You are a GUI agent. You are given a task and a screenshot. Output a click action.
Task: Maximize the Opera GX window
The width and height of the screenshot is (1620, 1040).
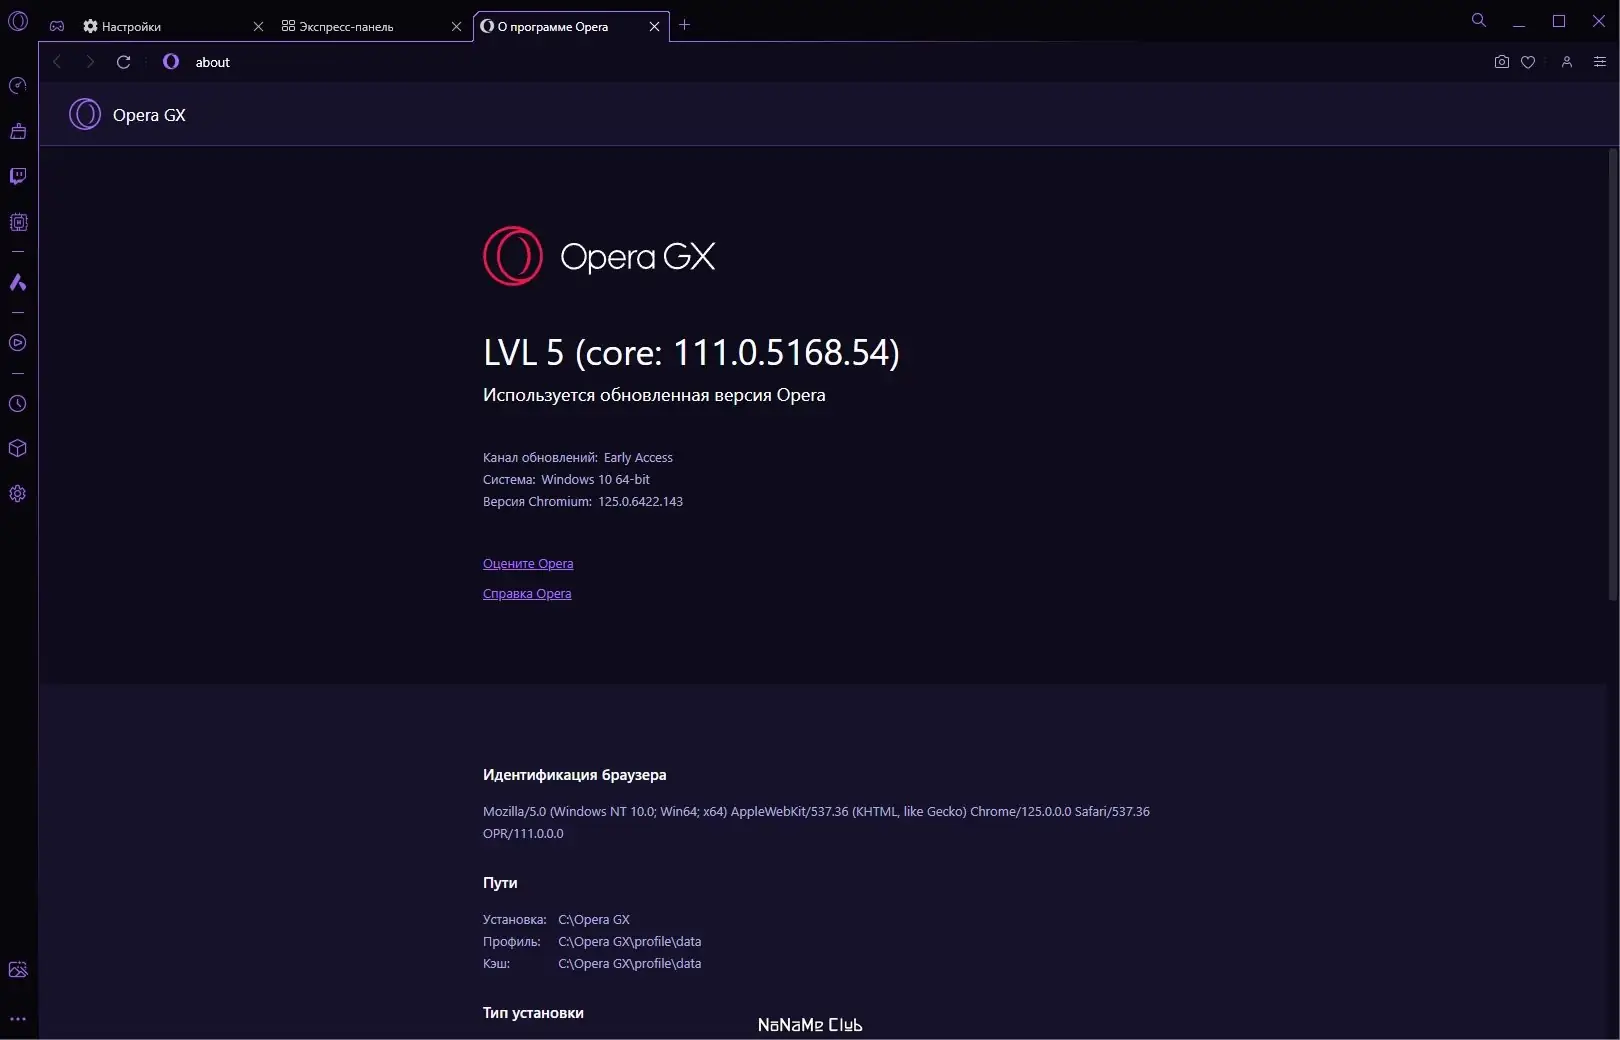1559,21
